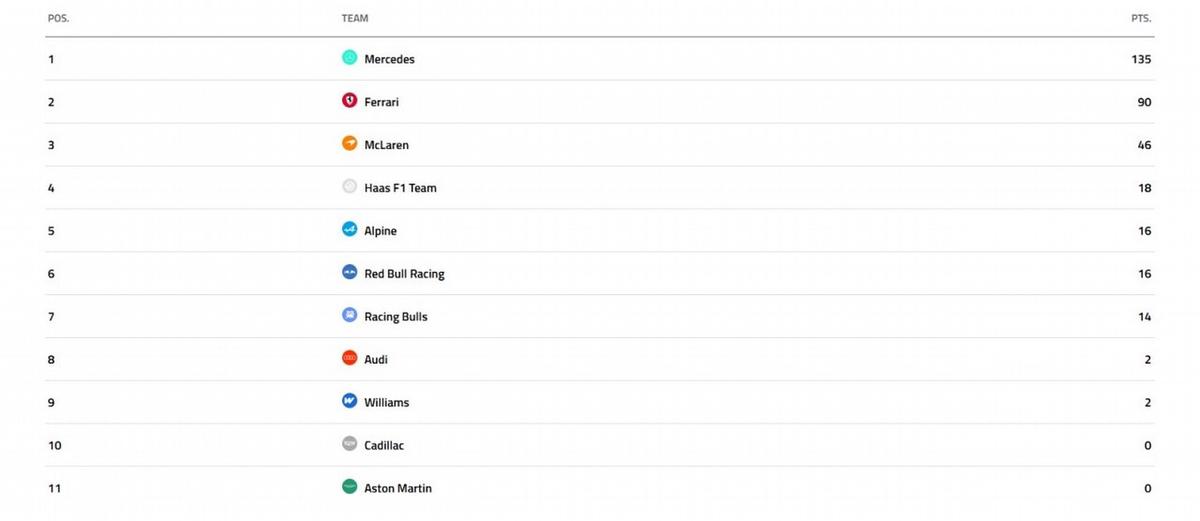Click the Williams team logo icon
Image resolution: width=1200 pixels, height=521 pixels.
coord(349,402)
